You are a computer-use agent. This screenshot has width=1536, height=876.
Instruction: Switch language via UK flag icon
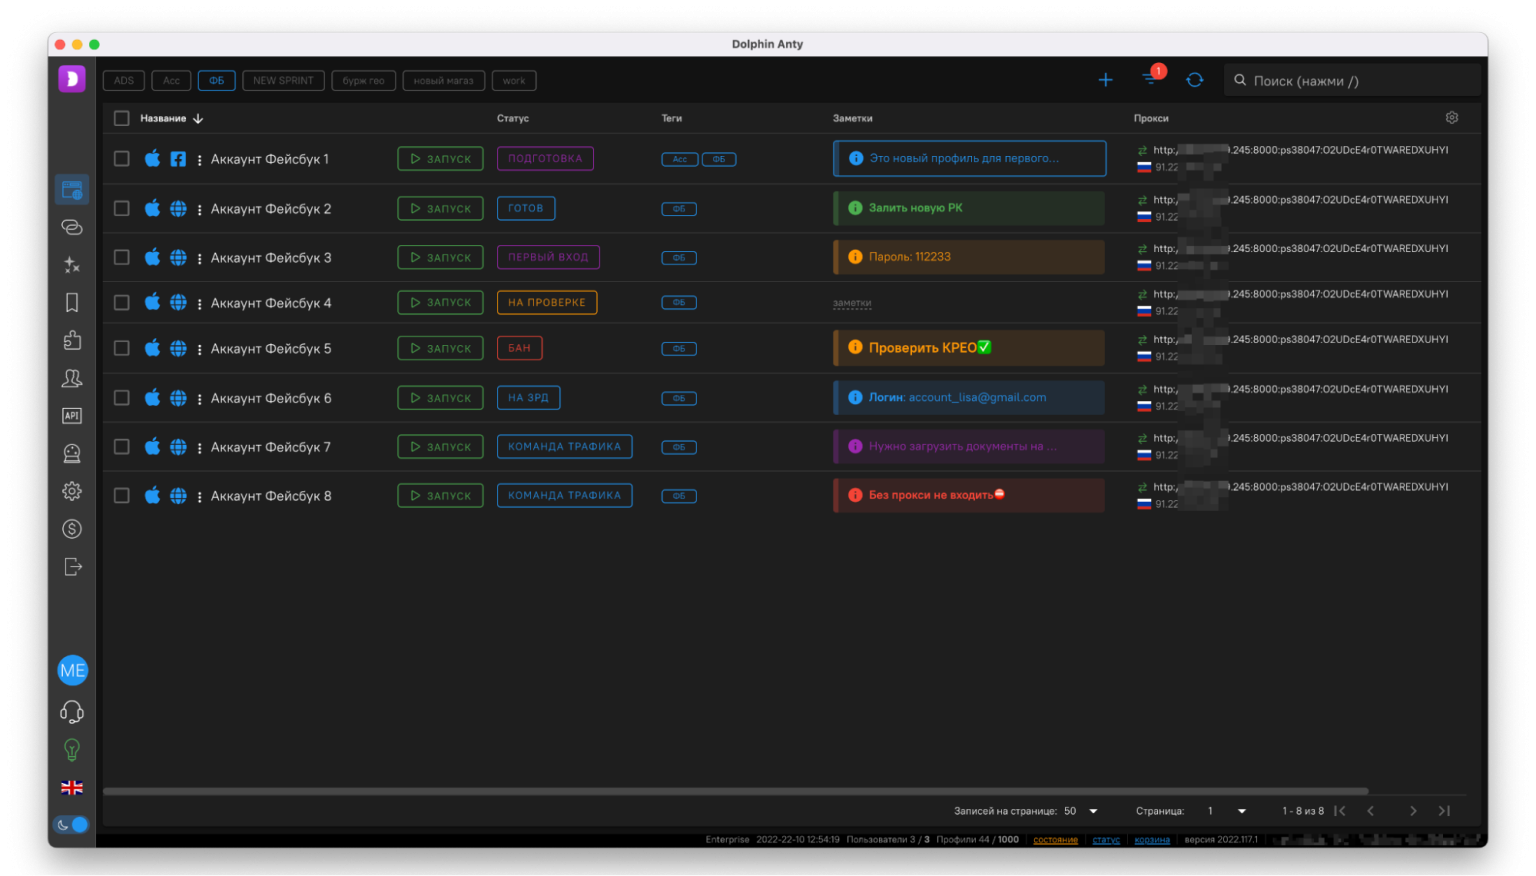pos(72,788)
